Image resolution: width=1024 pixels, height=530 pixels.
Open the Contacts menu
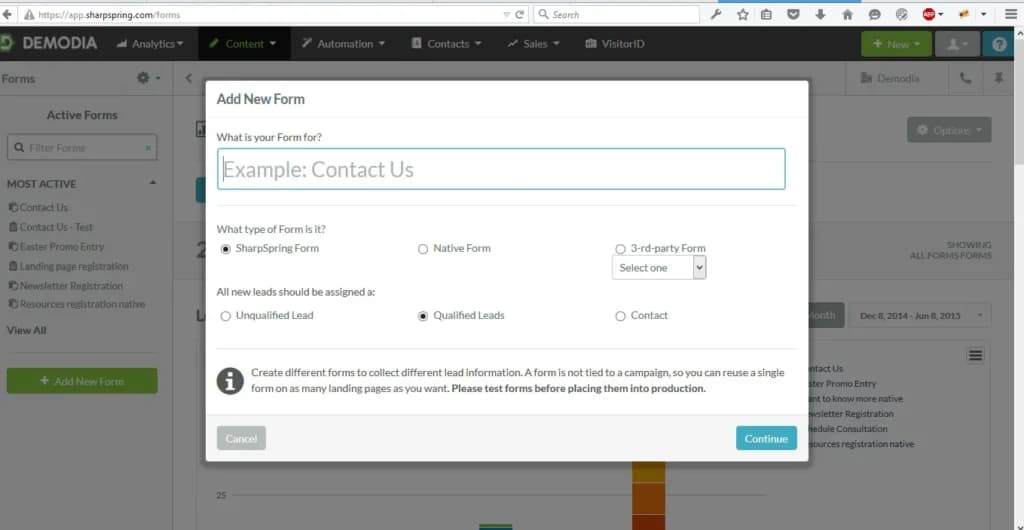point(447,44)
